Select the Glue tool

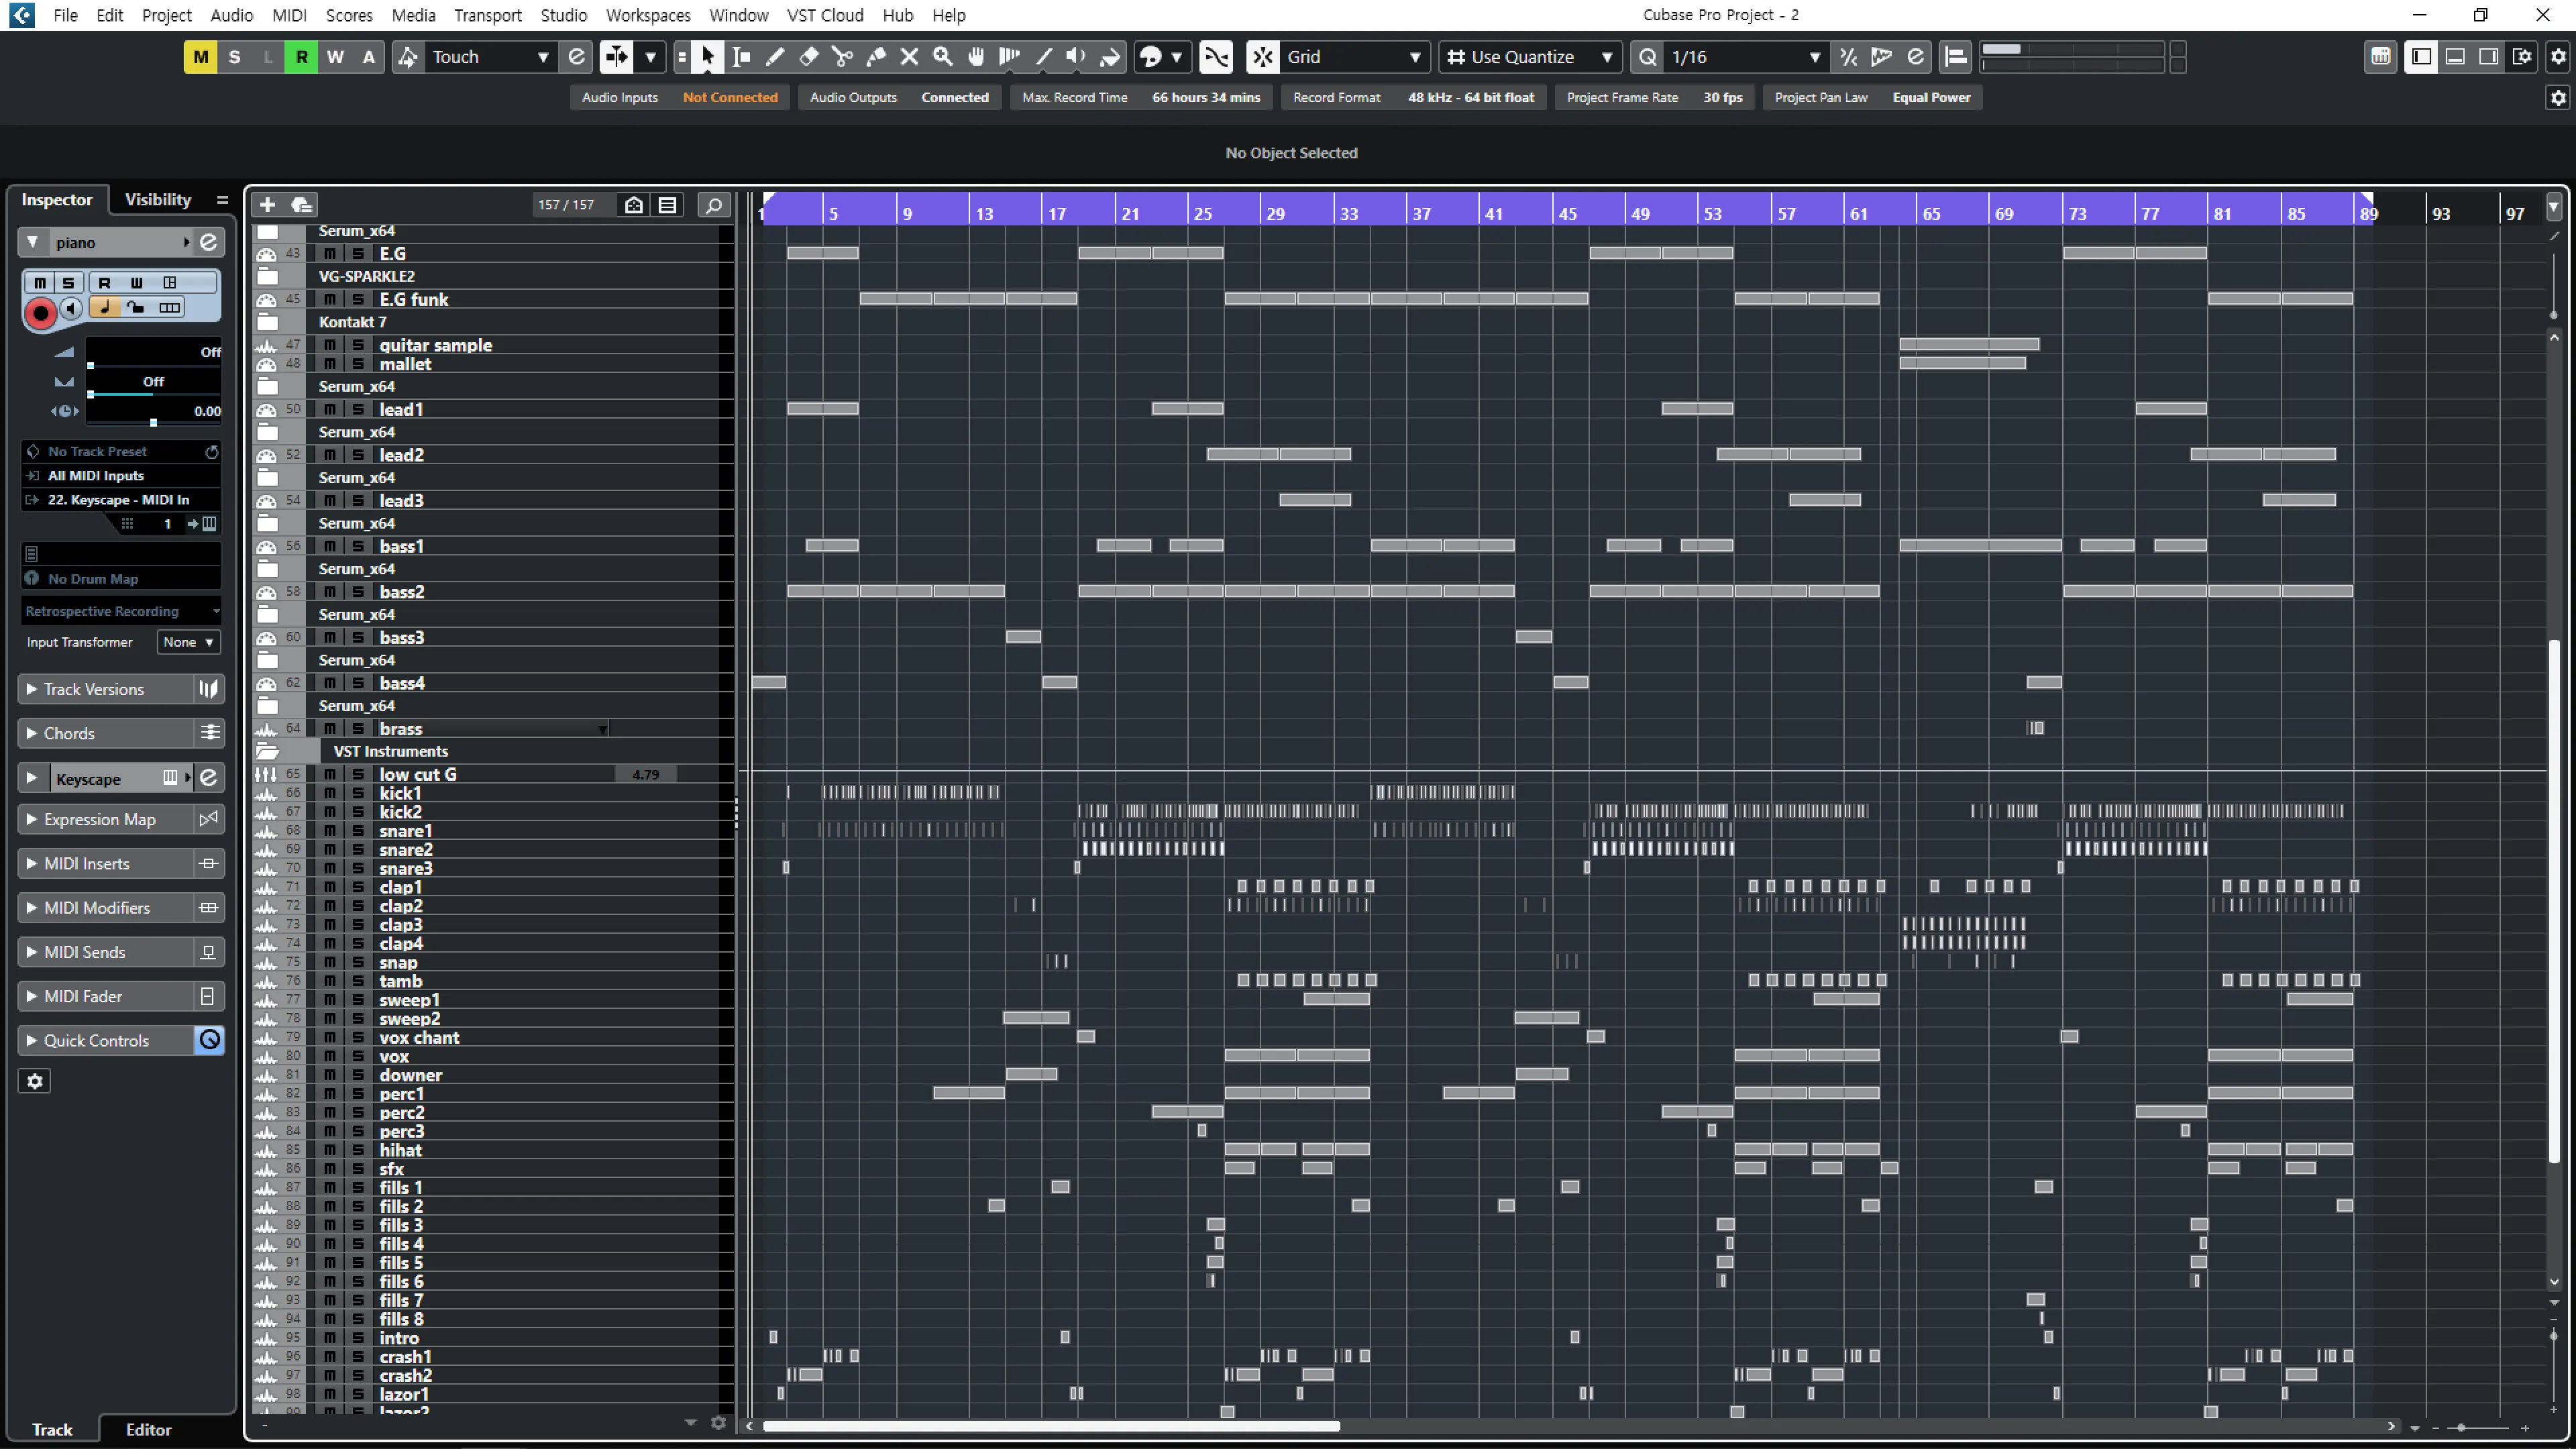coord(876,57)
